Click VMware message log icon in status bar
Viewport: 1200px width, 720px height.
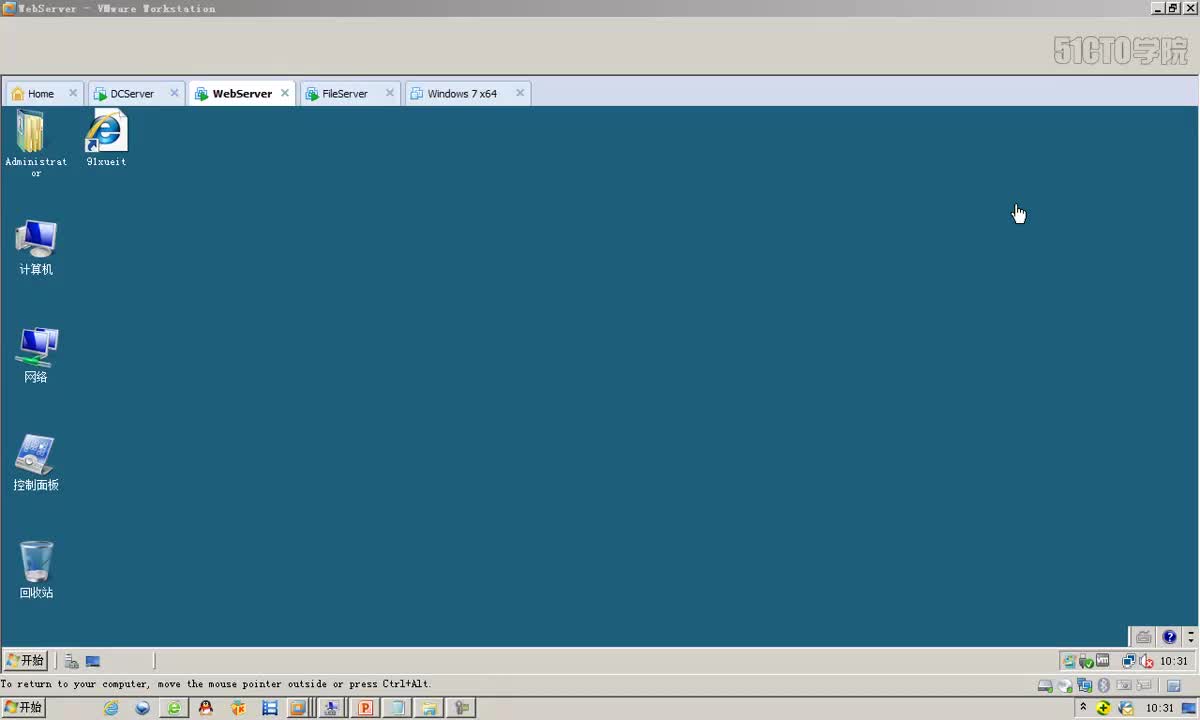click(x=1174, y=685)
